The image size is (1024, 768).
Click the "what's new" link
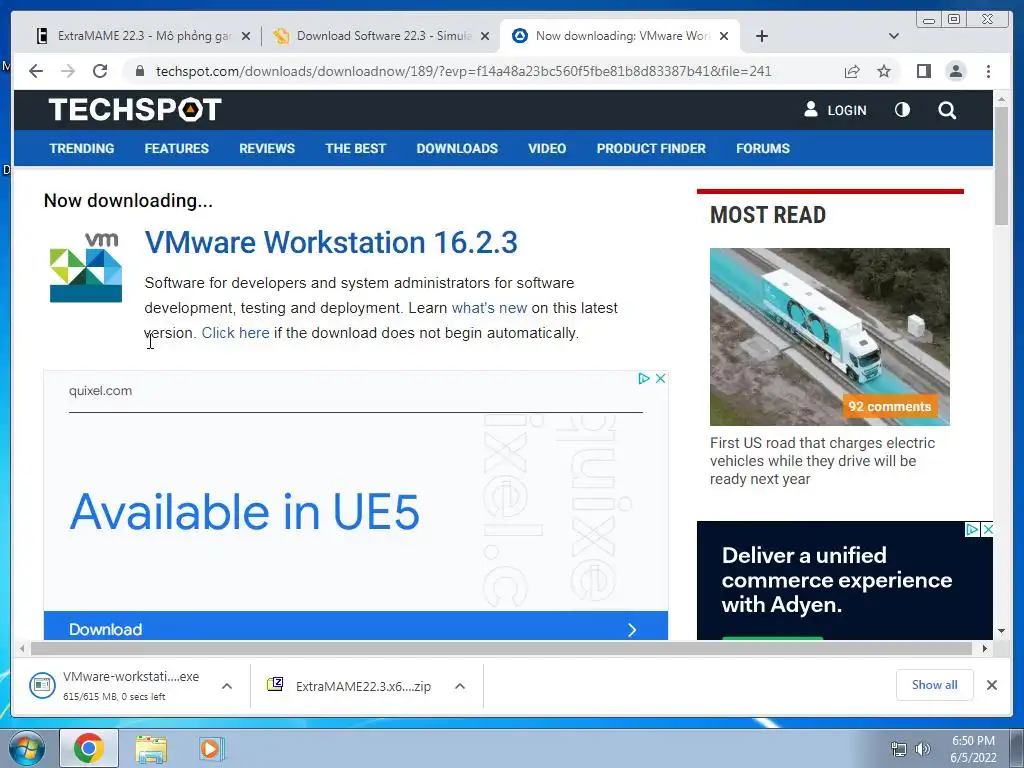tap(489, 308)
